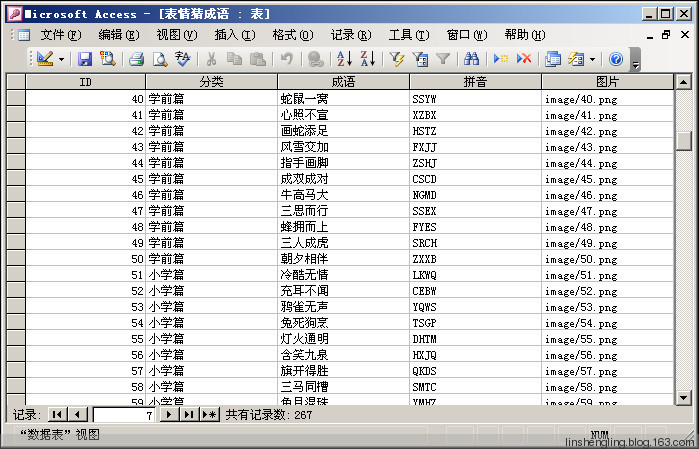Click the Apply Filter funnel icon
The height and width of the screenshot is (449, 699).
point(443,59)
